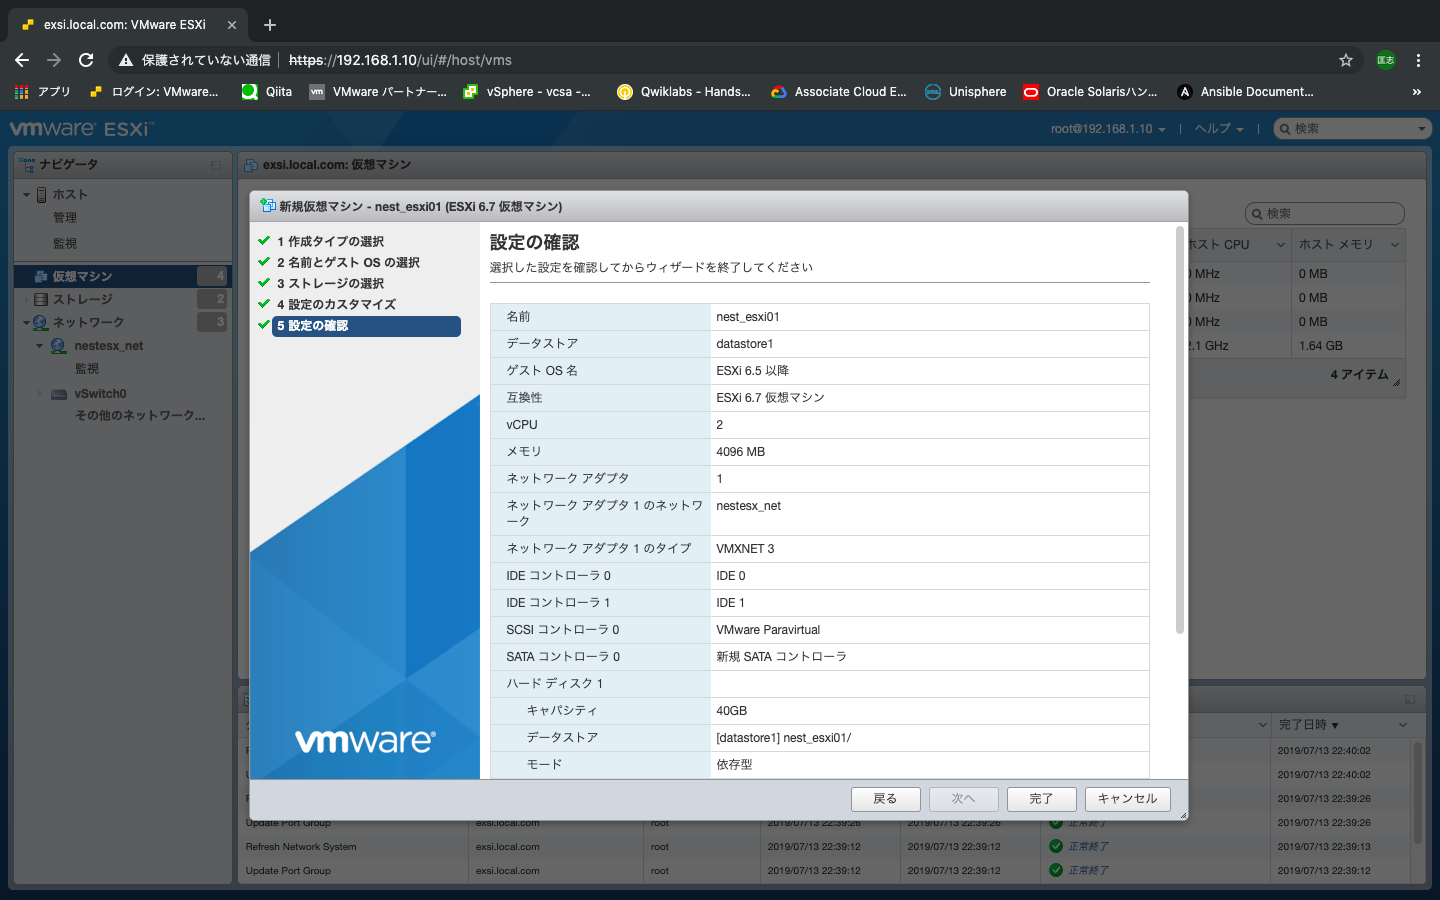Collapse the nestesx_net tree node

pos(39,346)
